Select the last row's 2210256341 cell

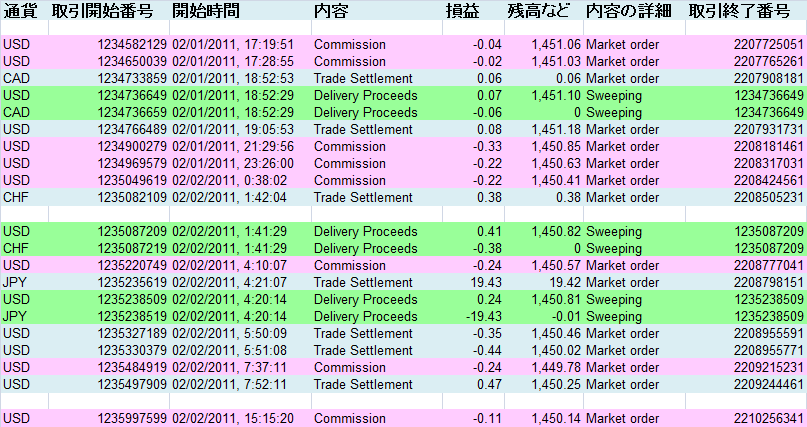tap(767, 419)
